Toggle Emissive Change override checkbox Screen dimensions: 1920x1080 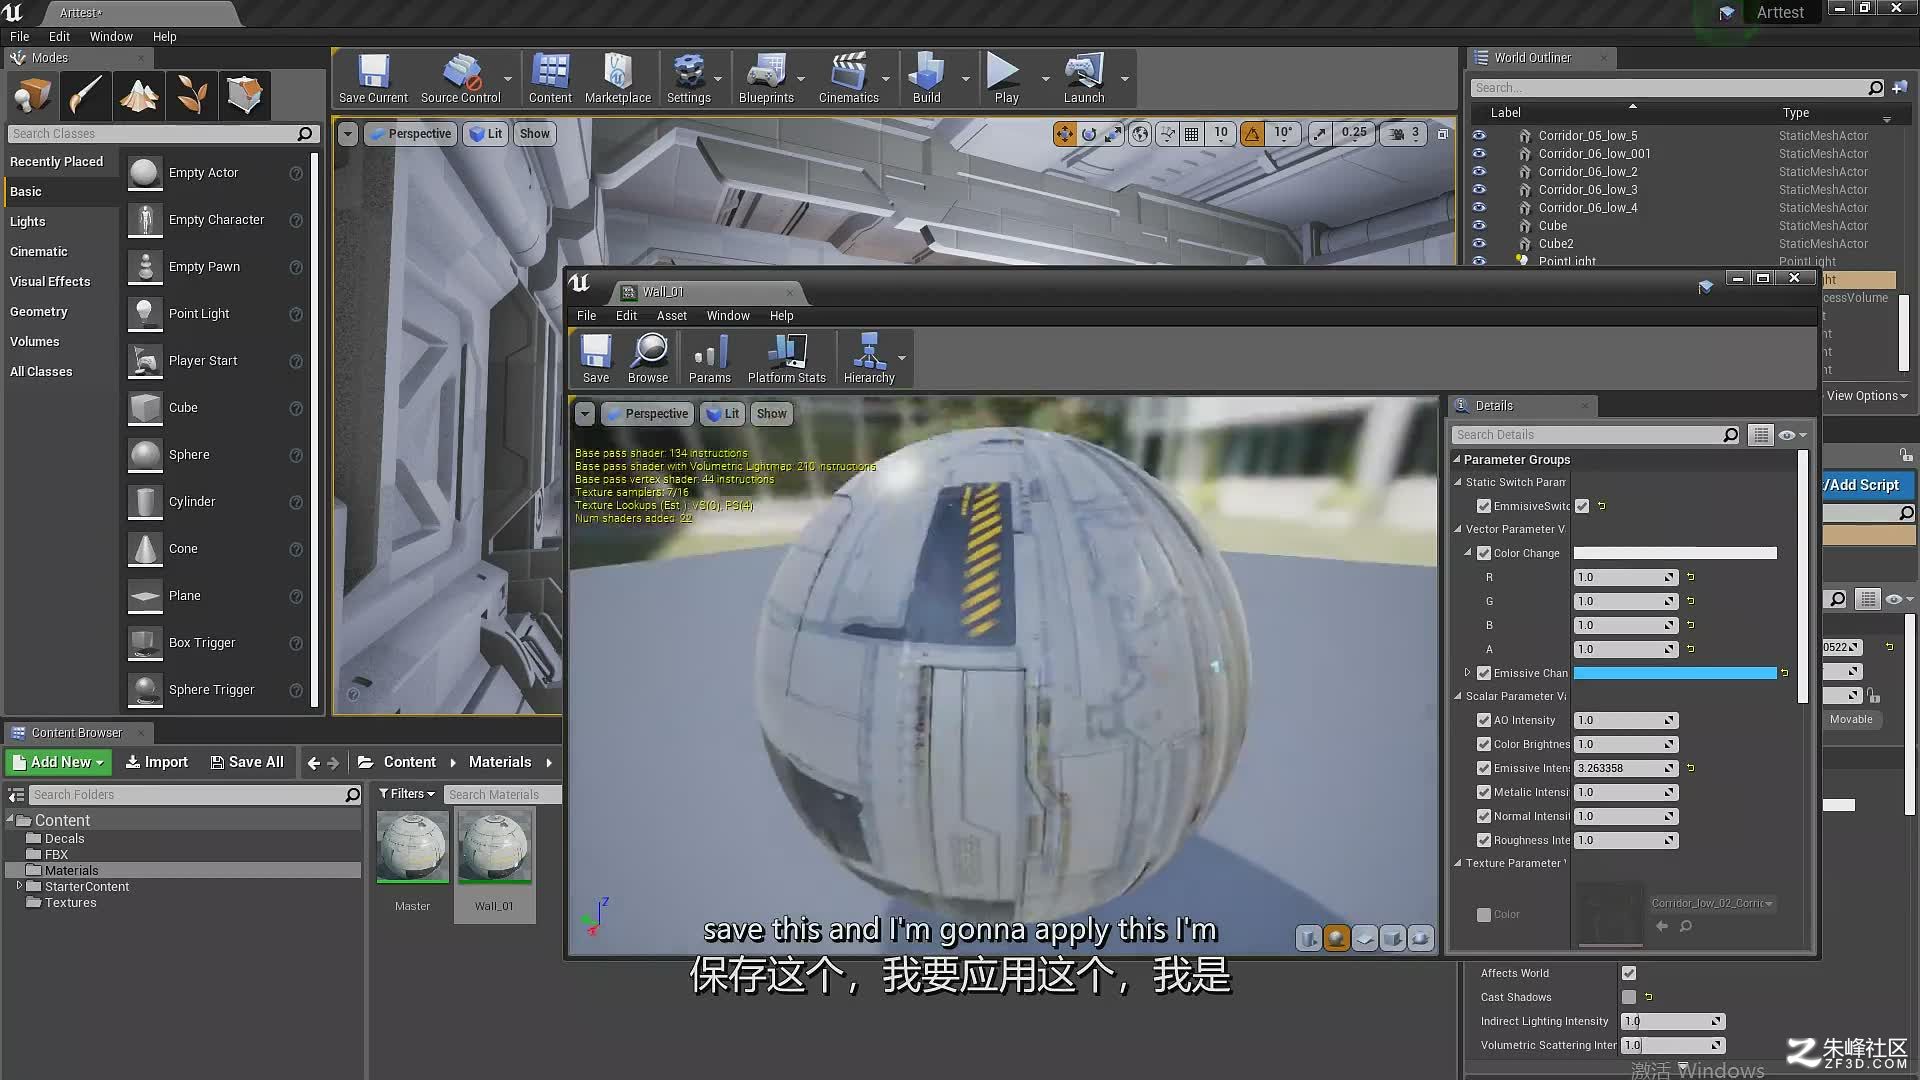click(x=1484, y=673)
